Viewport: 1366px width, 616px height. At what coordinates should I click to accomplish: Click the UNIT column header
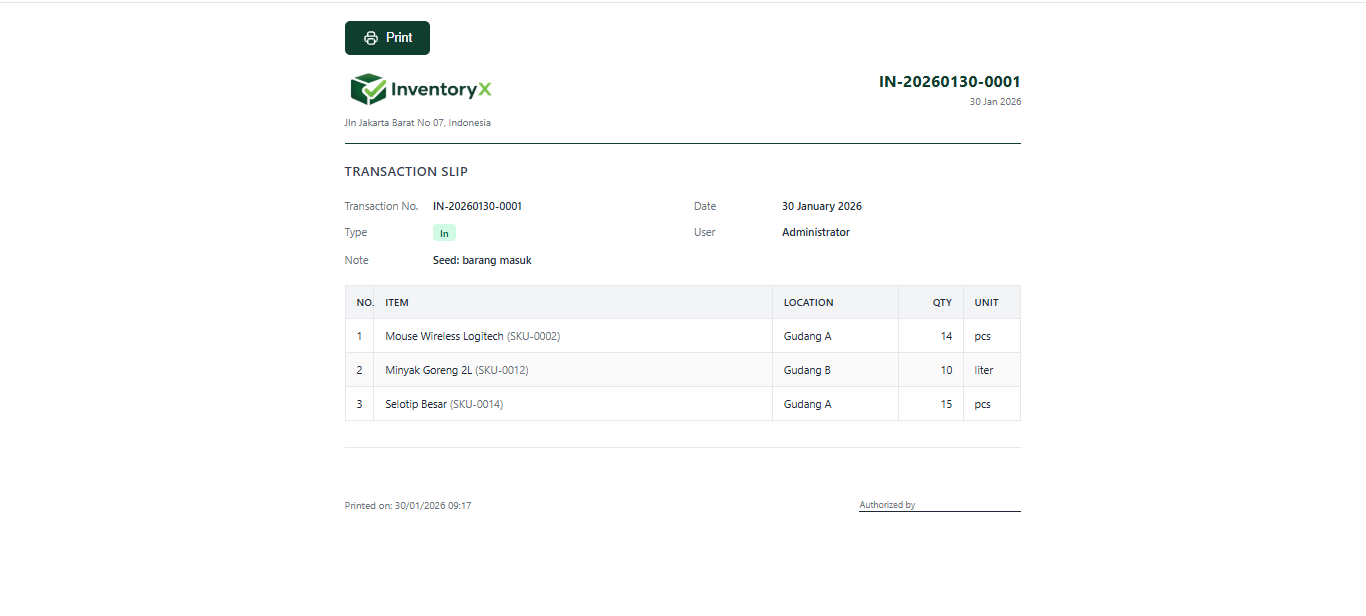[x=986, y=302]
